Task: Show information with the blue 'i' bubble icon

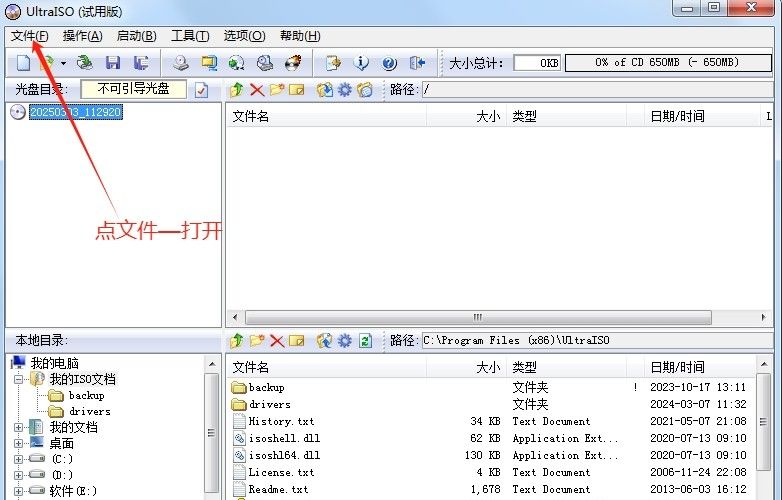Action: (361, 63)
